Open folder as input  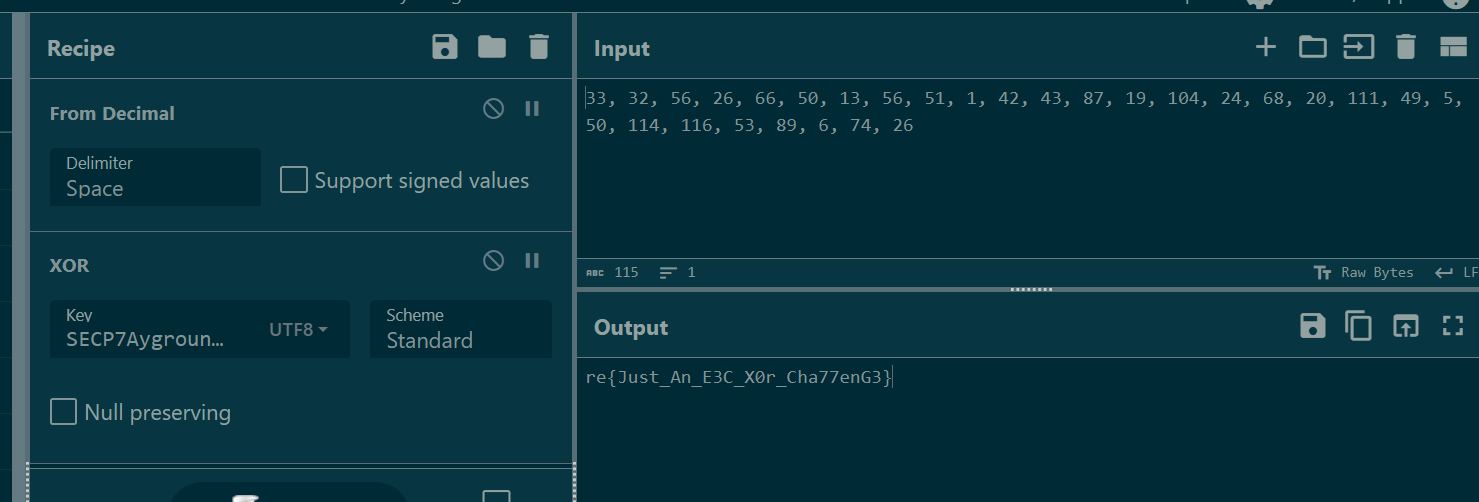click(x=1312, y=47)
